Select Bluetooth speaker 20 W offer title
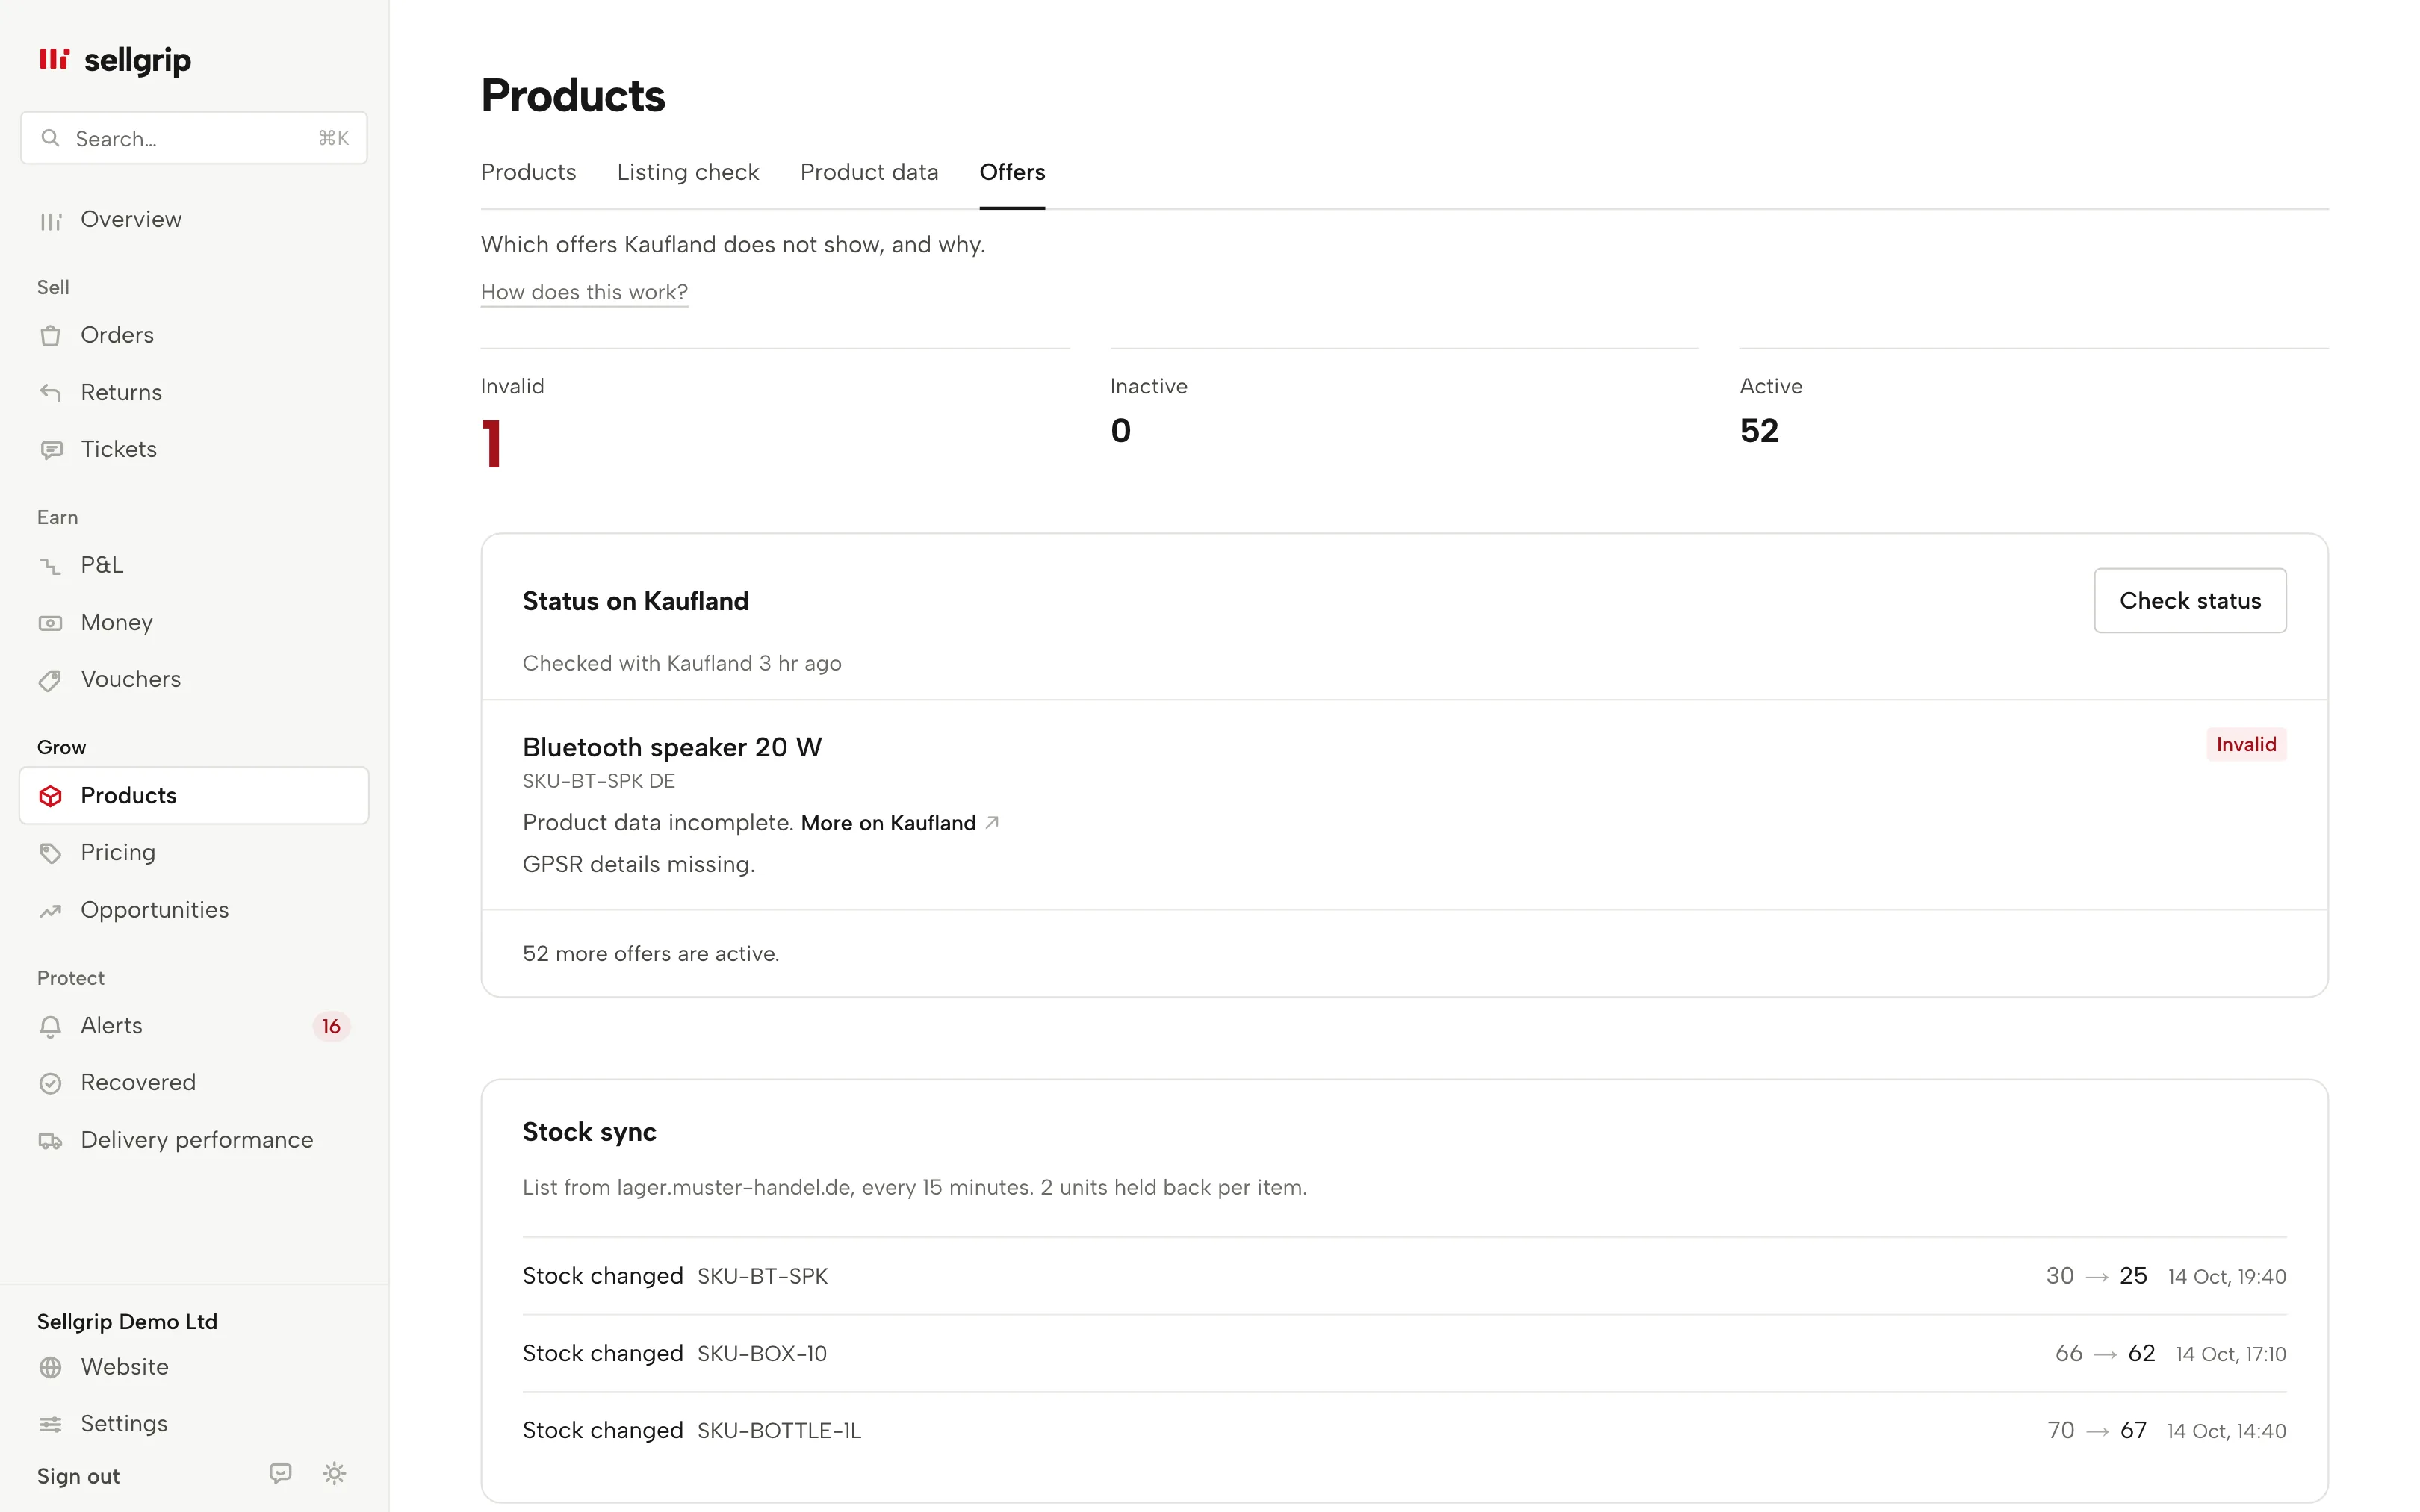 pos(672,747)
